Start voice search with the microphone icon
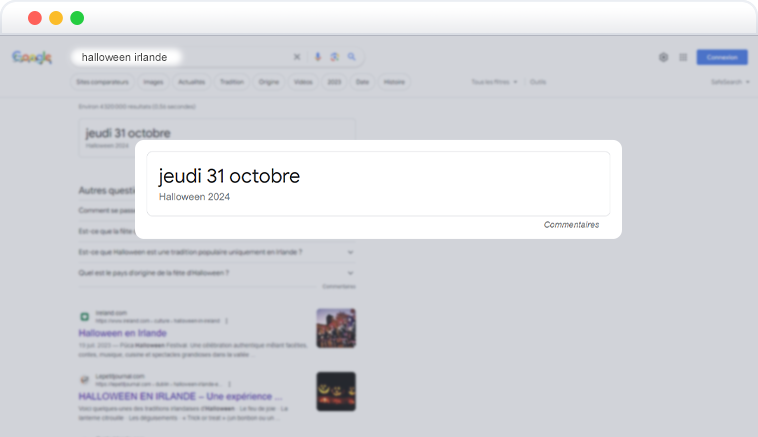Image resolution: width=758 pixels, height=437 pixels. pos(318,57)
